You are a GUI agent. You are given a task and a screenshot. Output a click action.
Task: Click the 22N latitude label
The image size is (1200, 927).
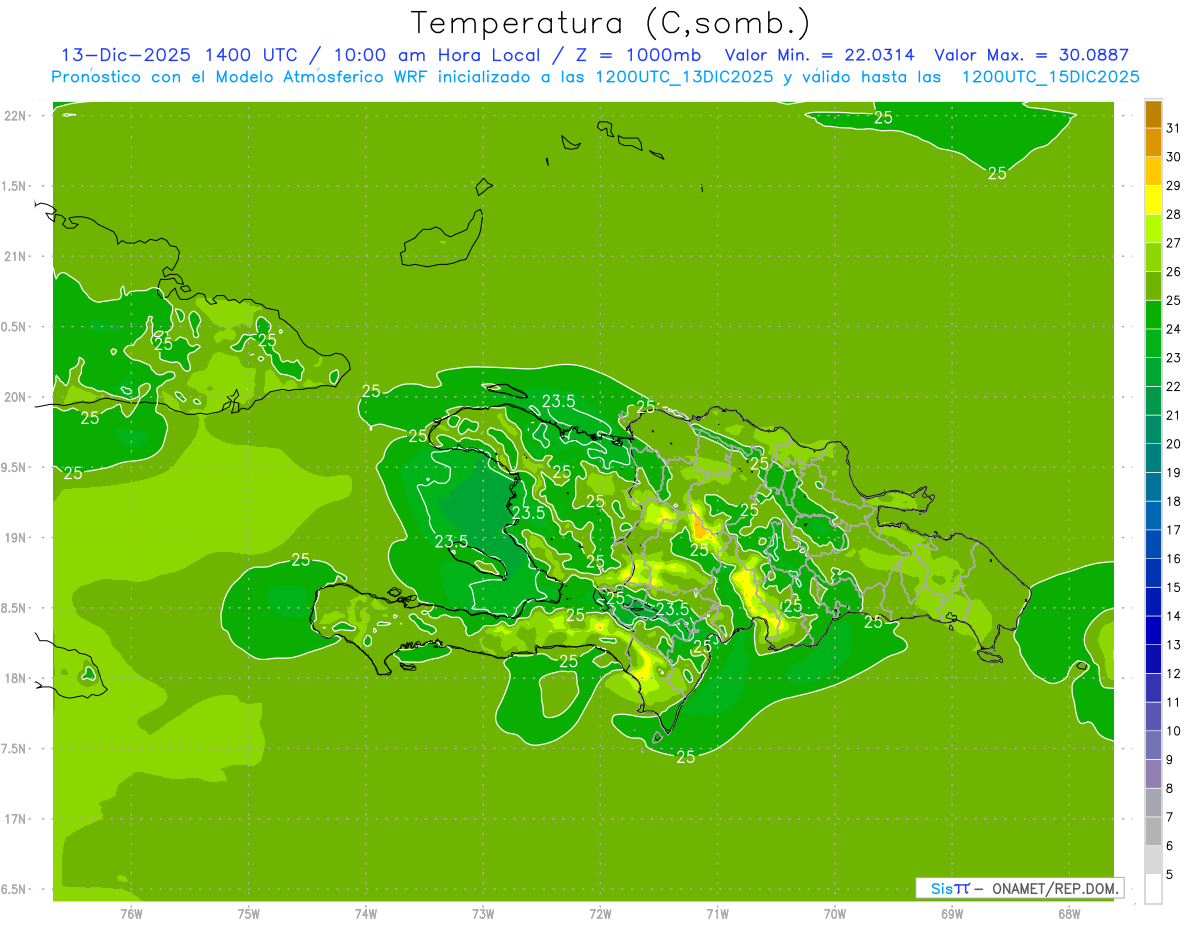[x=16, y=115]
